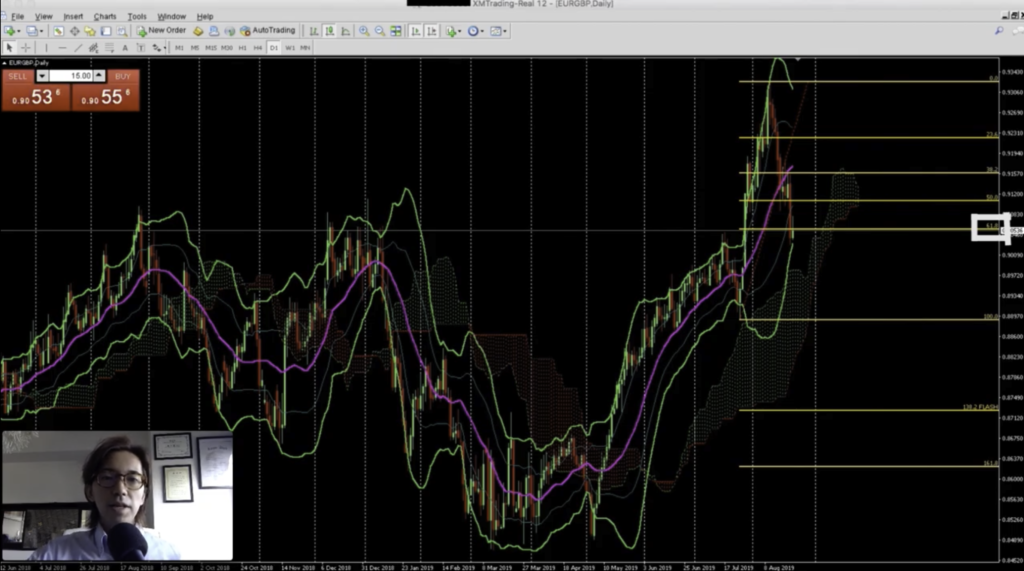The image size is (1024, 571).
Task: Expand the Templates dropdown arrow
Action: pos(504,31)
